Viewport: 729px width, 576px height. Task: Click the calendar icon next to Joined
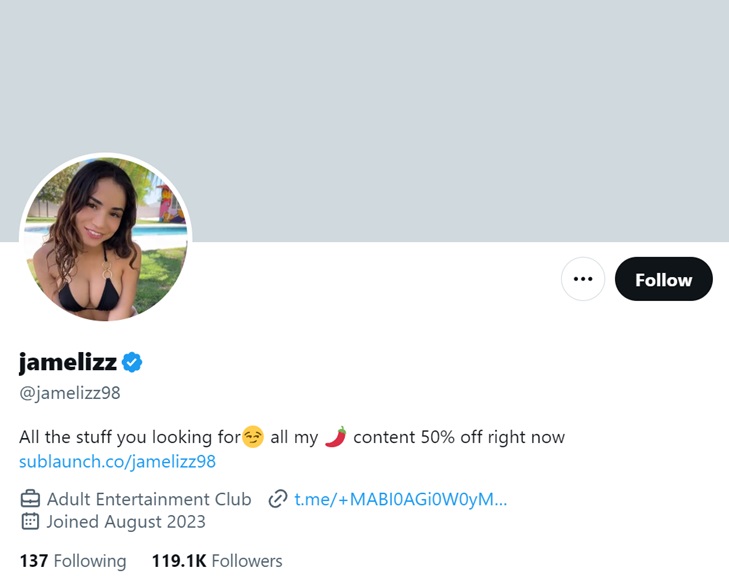click(x=30, y=521)
